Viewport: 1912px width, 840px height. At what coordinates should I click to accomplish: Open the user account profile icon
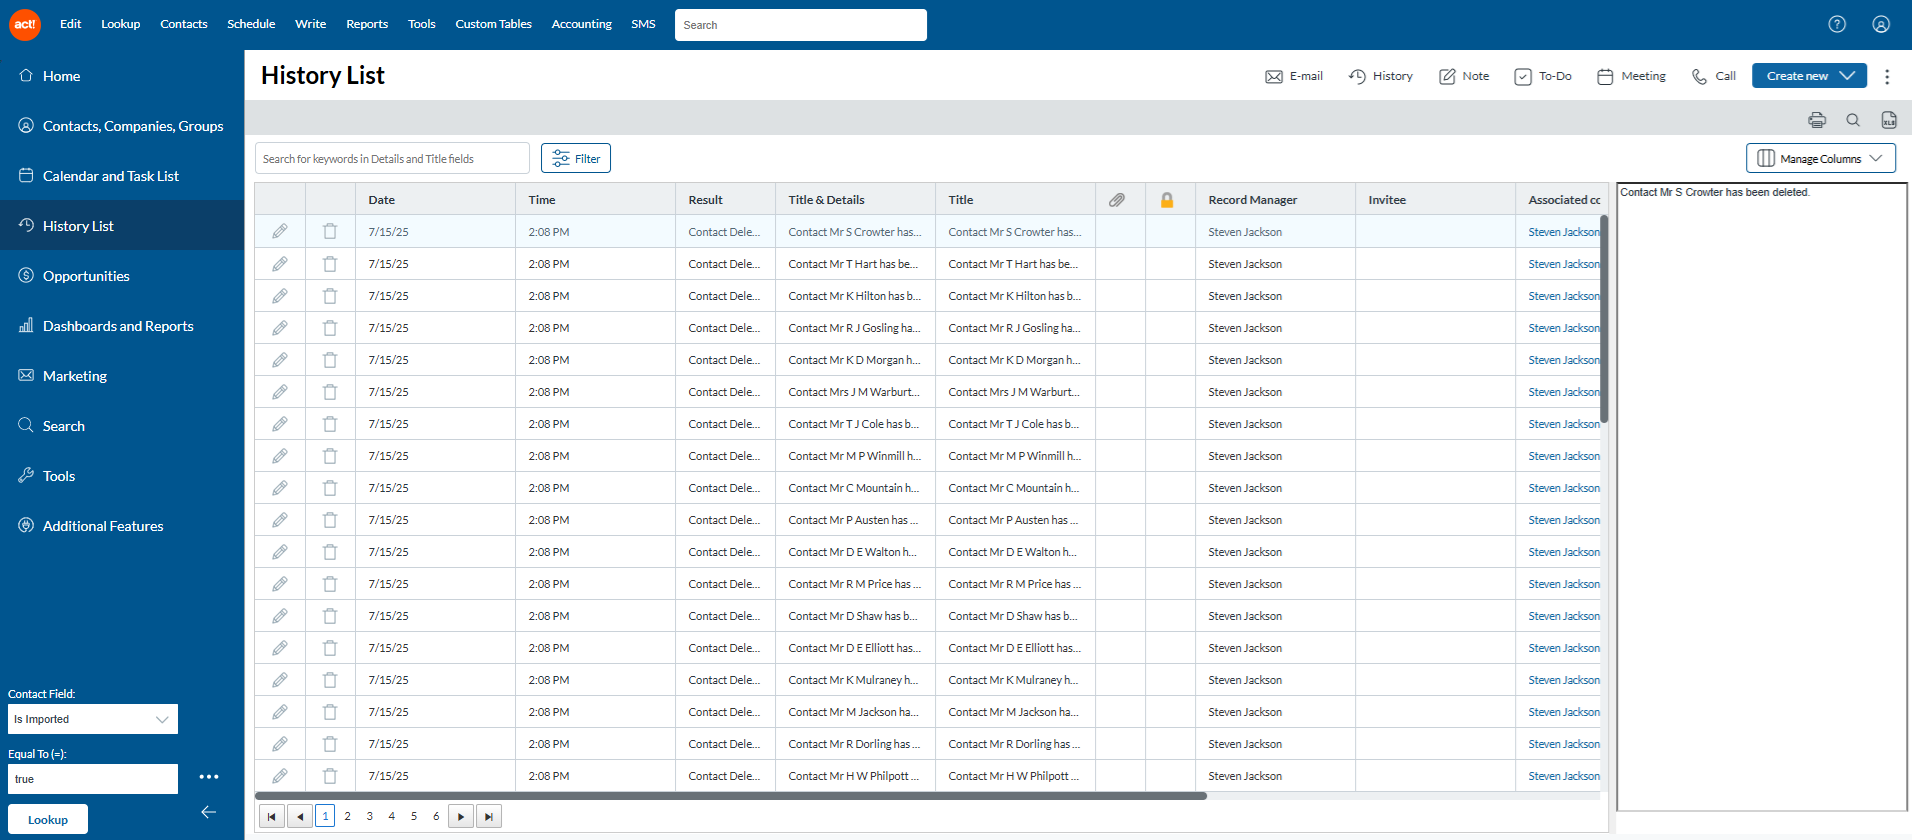pos(1881,24)
